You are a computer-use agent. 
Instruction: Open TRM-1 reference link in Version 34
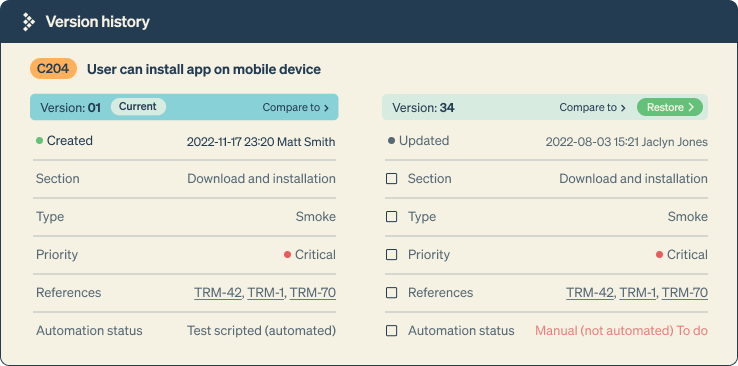coord(637,293)
